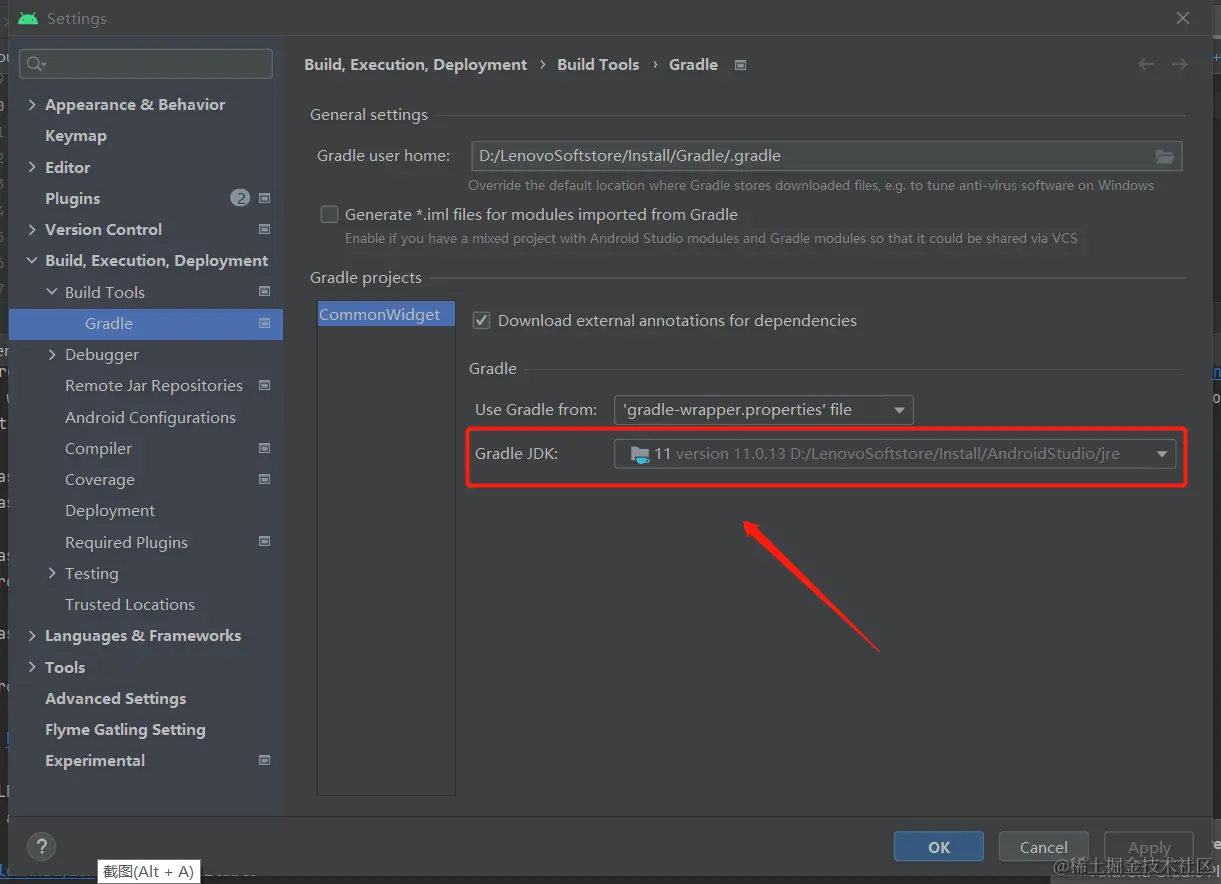
Task: Open the Gradle JDK dropdown
Action: tap(895, 454)
